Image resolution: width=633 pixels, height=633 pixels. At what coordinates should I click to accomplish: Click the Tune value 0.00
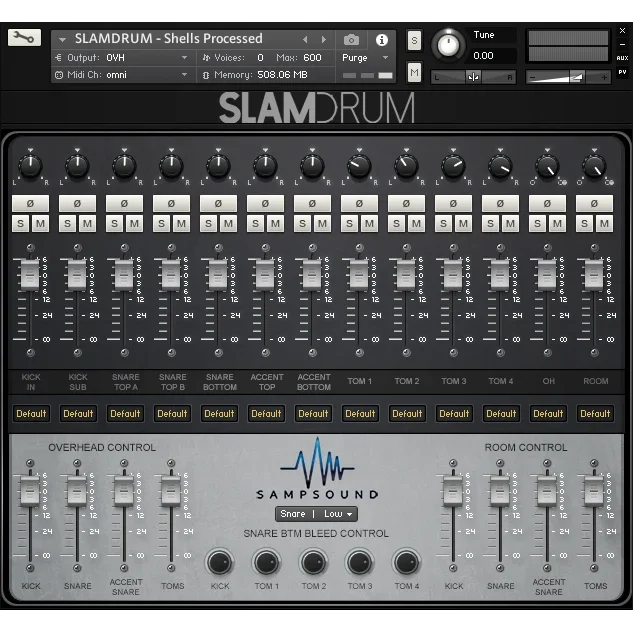coord(483,56)
